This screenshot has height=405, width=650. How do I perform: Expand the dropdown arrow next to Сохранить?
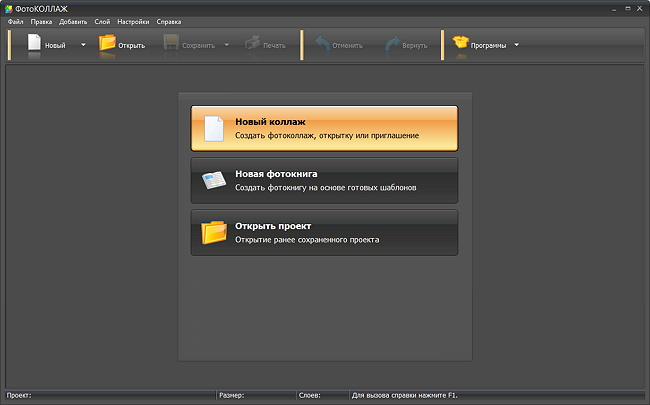[x=227, y=45]
